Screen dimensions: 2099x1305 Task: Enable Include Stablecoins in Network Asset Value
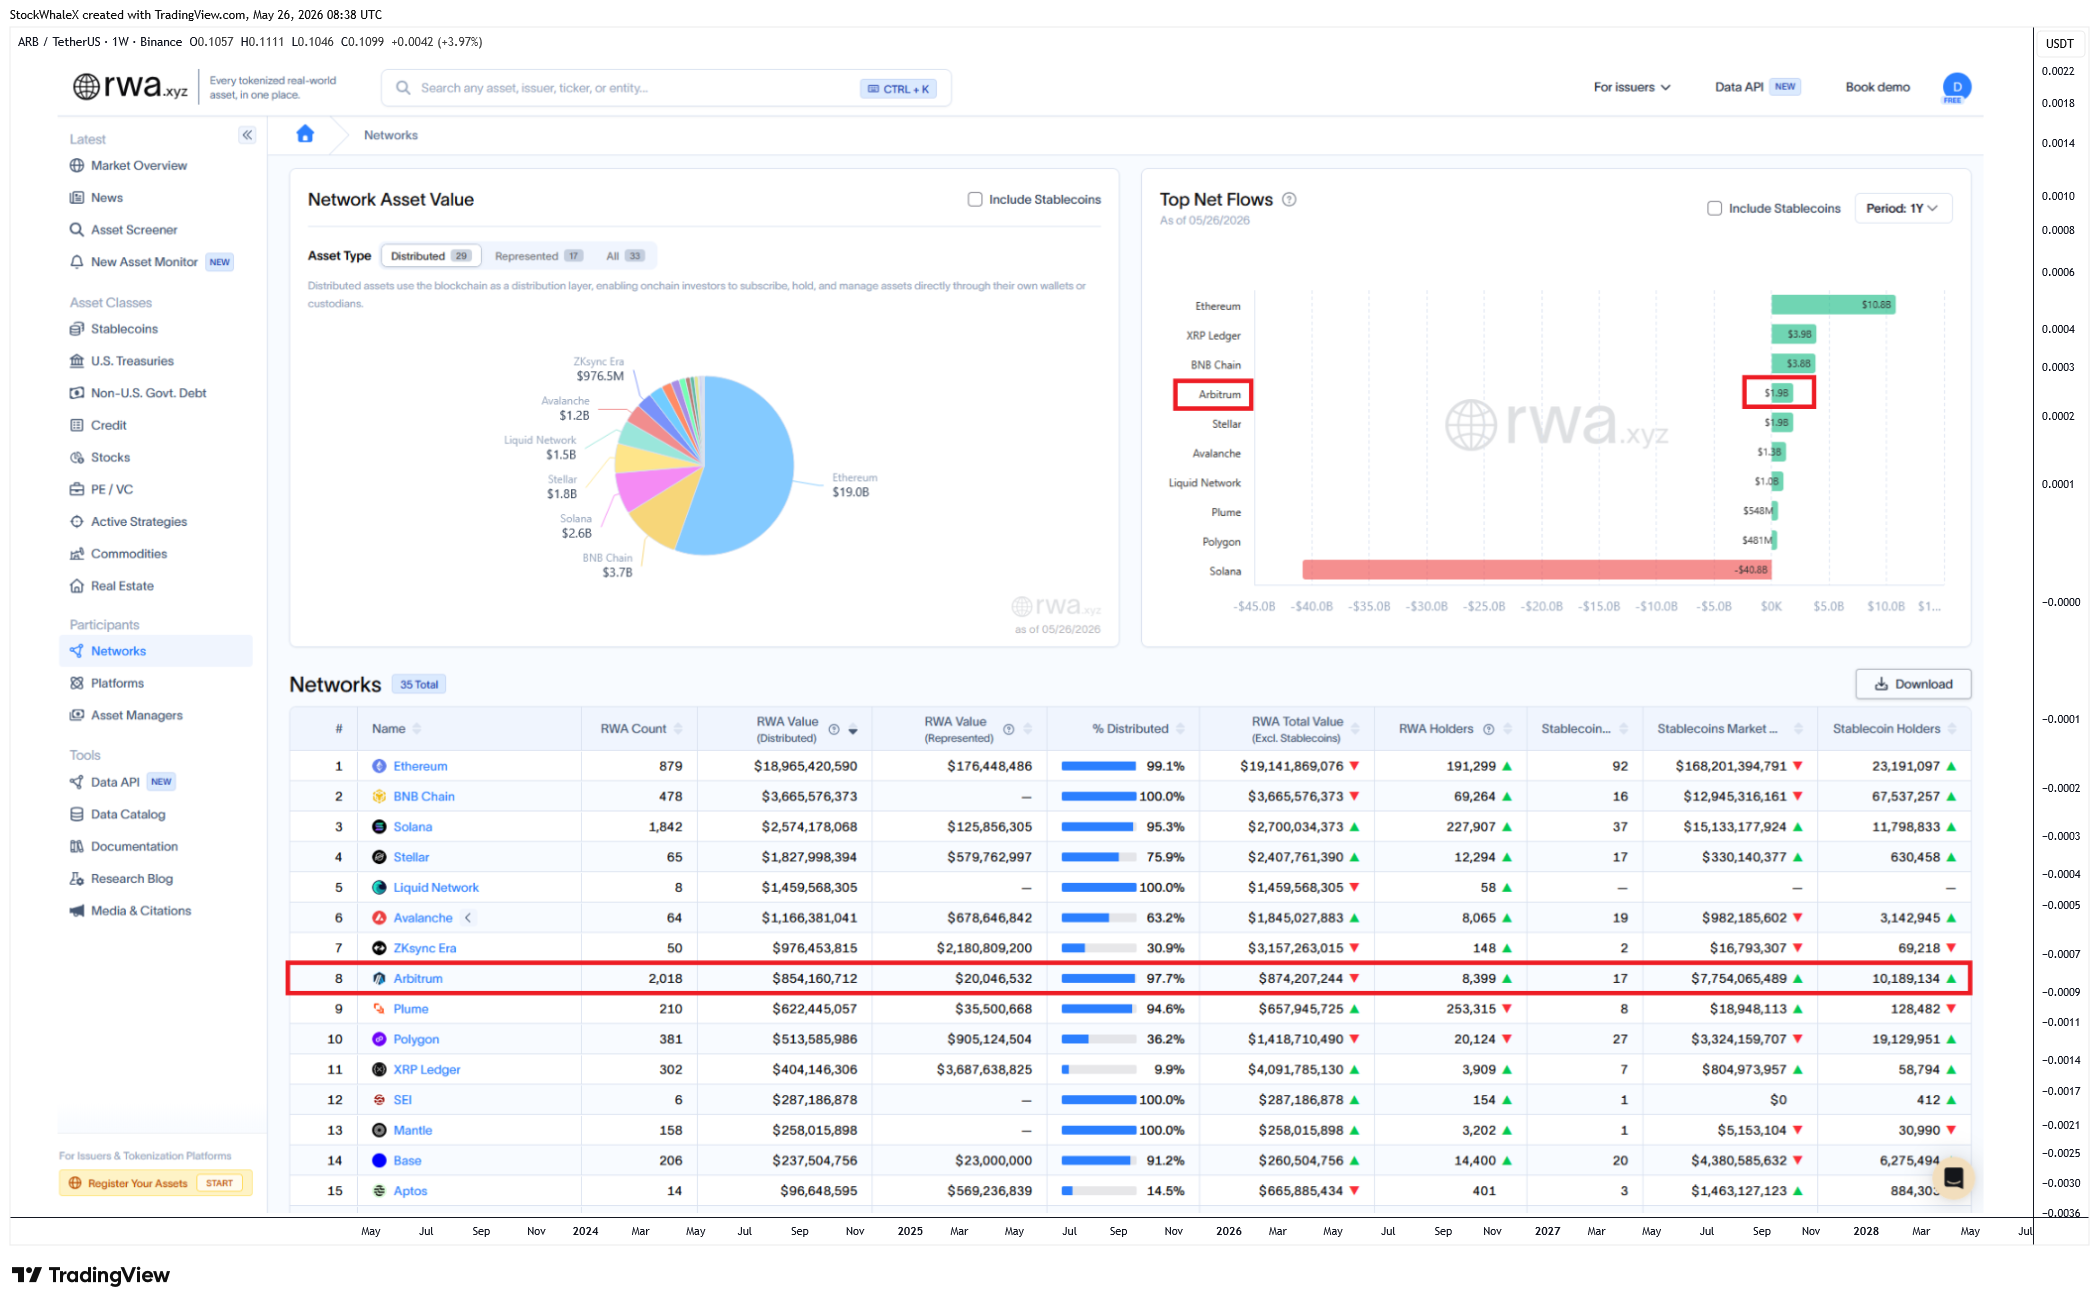click(x=975, y=199)
